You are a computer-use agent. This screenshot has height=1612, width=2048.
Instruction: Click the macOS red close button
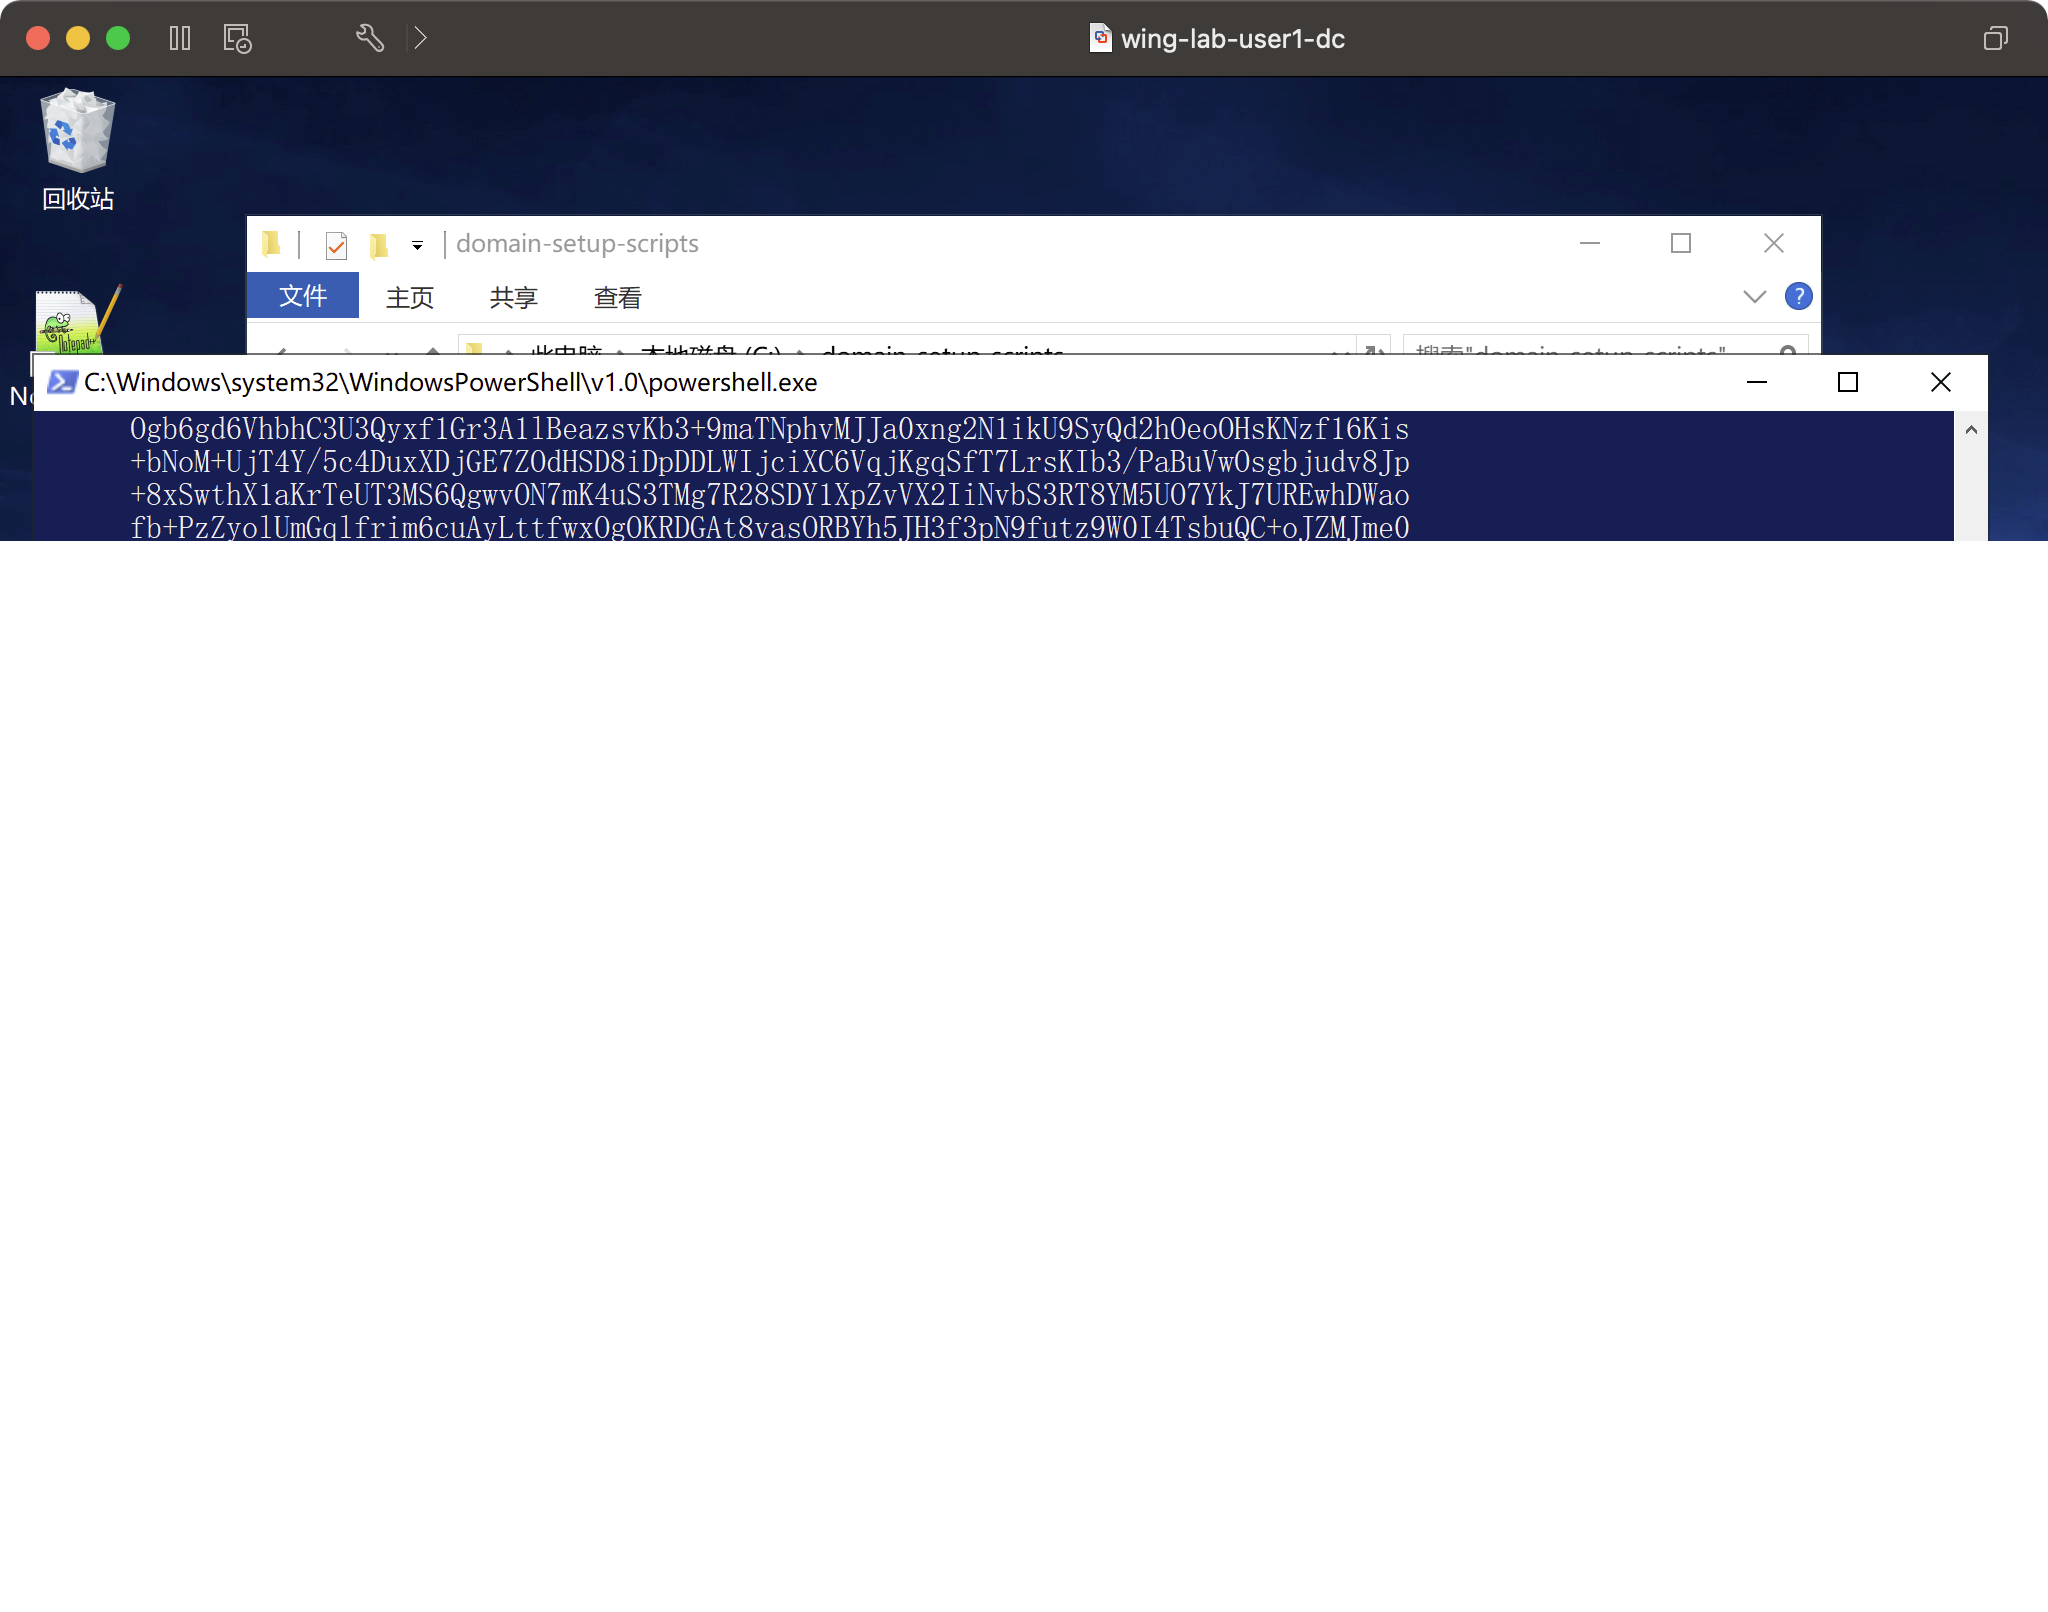coord(38,38)
